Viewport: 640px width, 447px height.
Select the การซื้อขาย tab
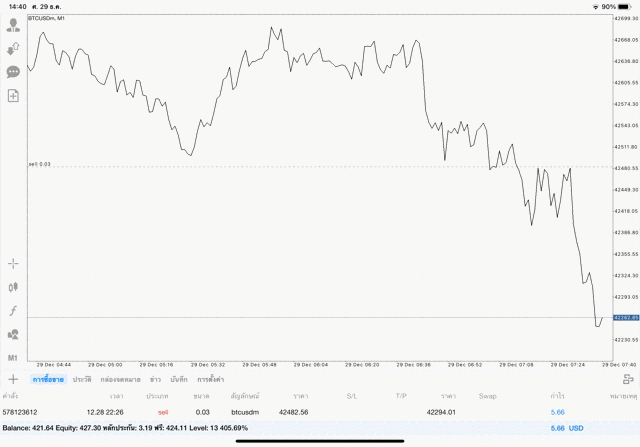pos(48,380)
